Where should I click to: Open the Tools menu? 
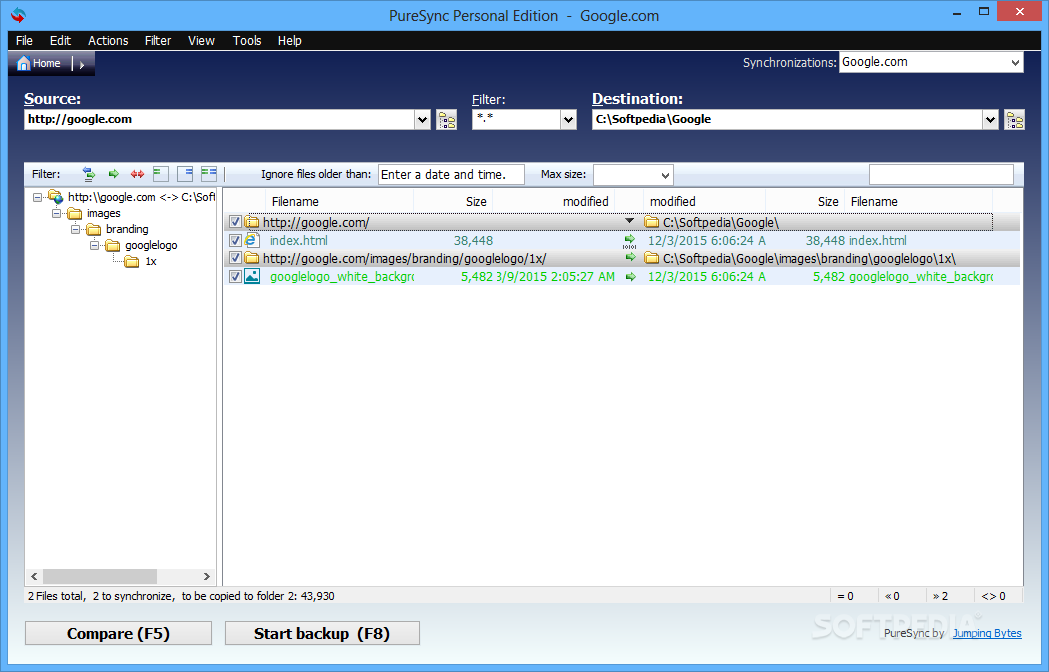pos(247,41)
